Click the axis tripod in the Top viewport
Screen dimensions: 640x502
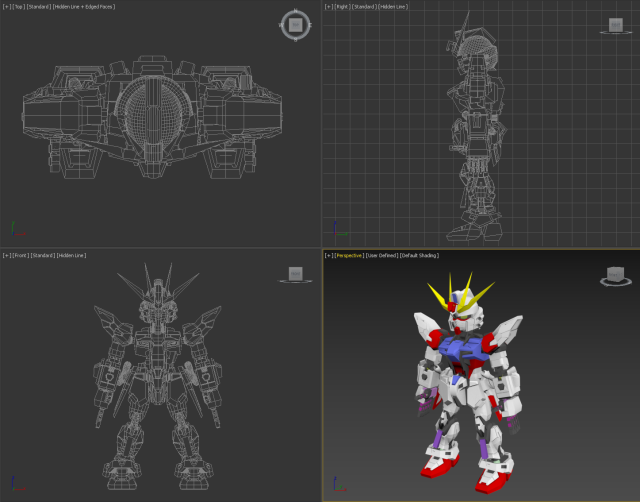coord(14,229)
